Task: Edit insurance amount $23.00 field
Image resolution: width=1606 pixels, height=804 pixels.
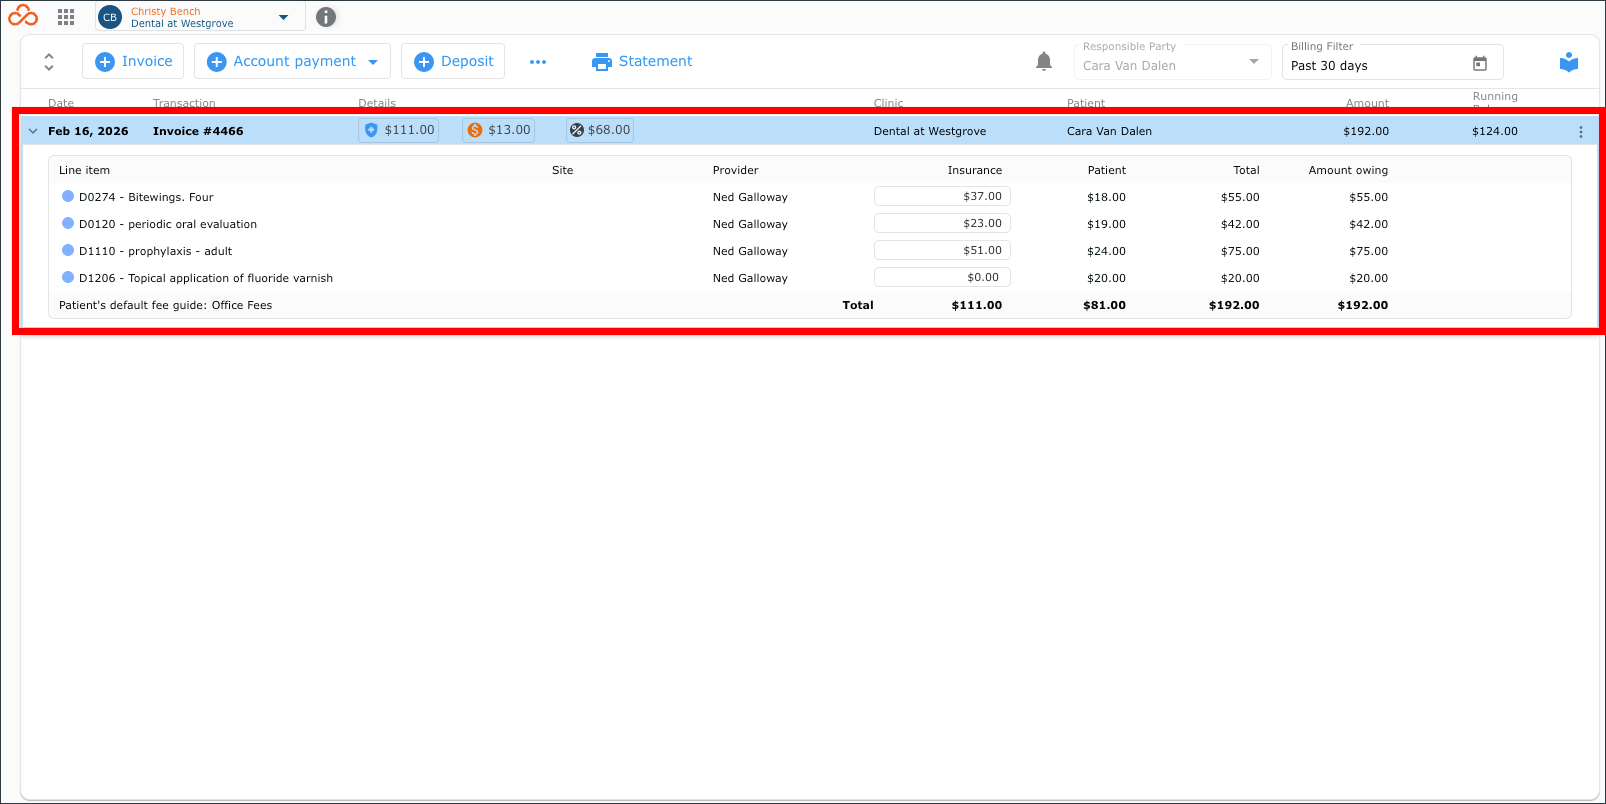Action: (x=942, y=223)
